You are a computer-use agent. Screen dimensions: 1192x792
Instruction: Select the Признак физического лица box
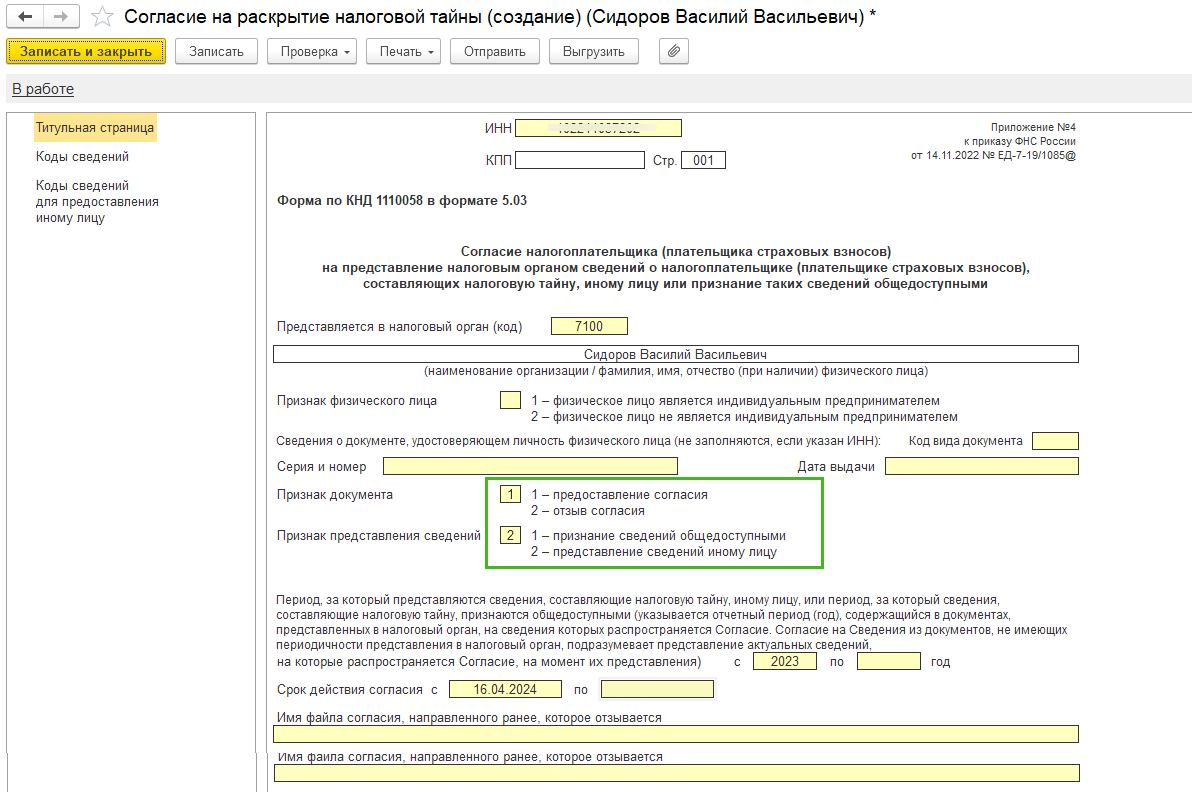pyautogui.click(x=510, y=401)
